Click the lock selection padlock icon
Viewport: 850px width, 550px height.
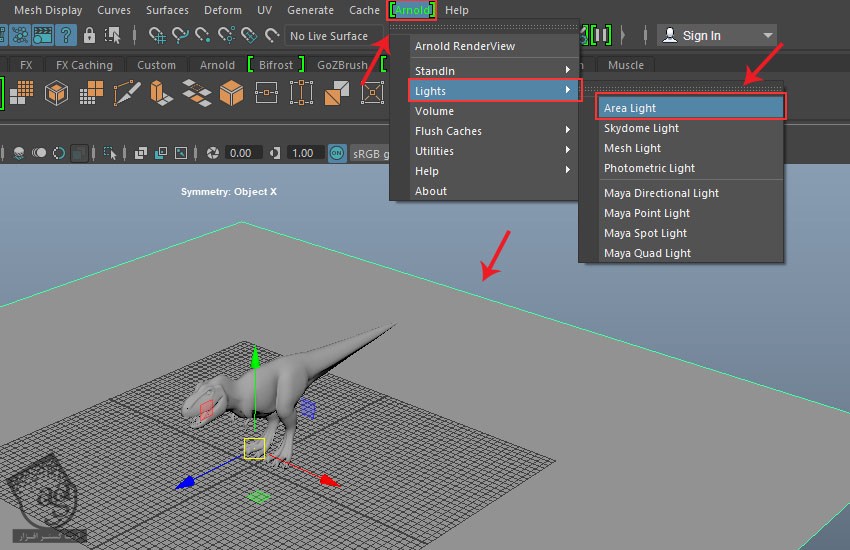click(89, 36)
